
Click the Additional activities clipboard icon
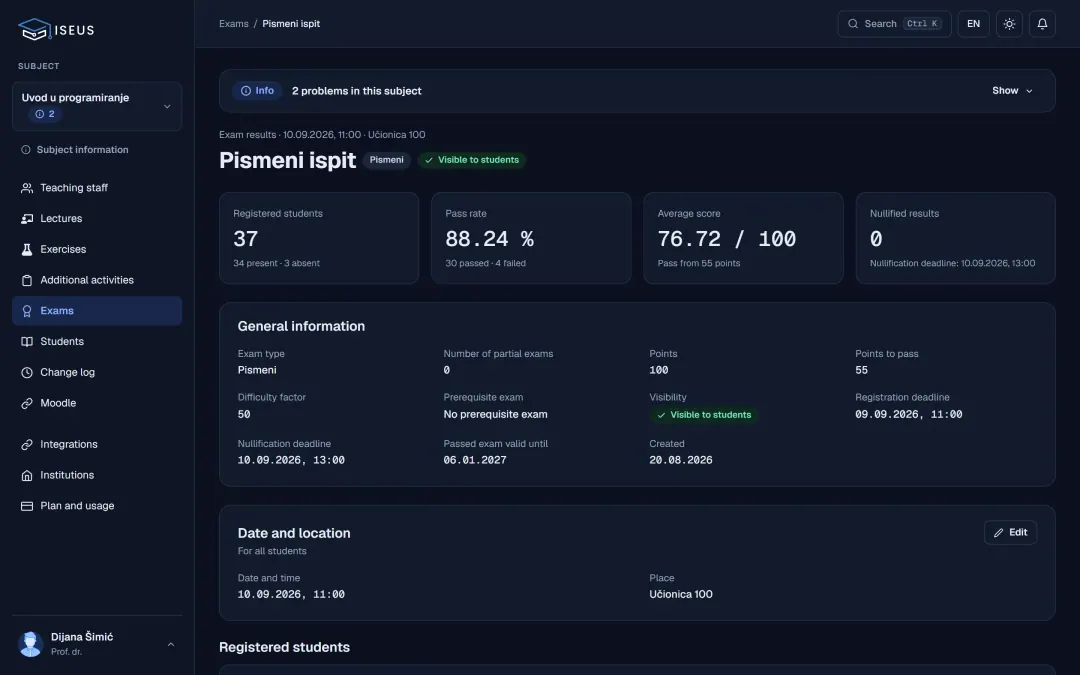coord(27,280)
